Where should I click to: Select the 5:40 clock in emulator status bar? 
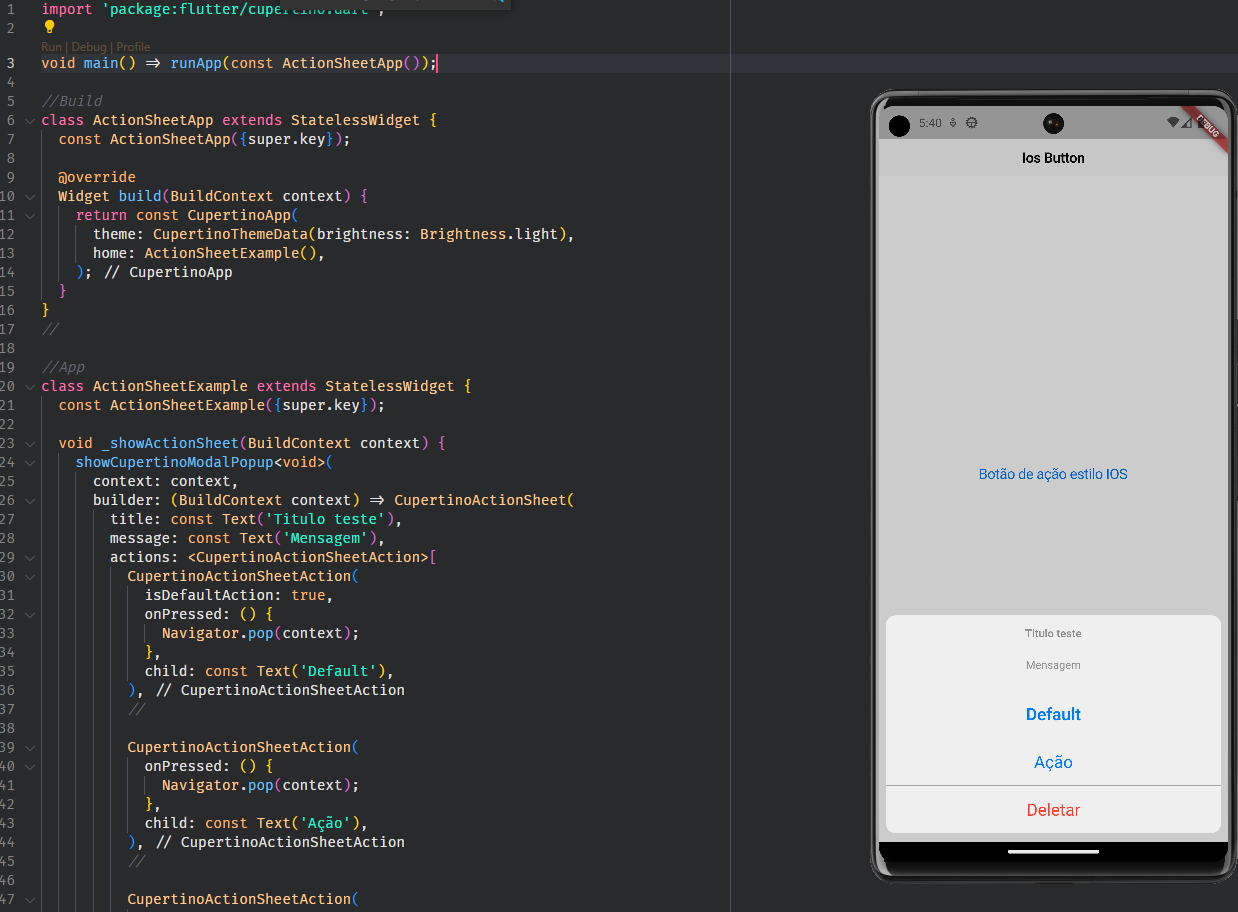931,122
